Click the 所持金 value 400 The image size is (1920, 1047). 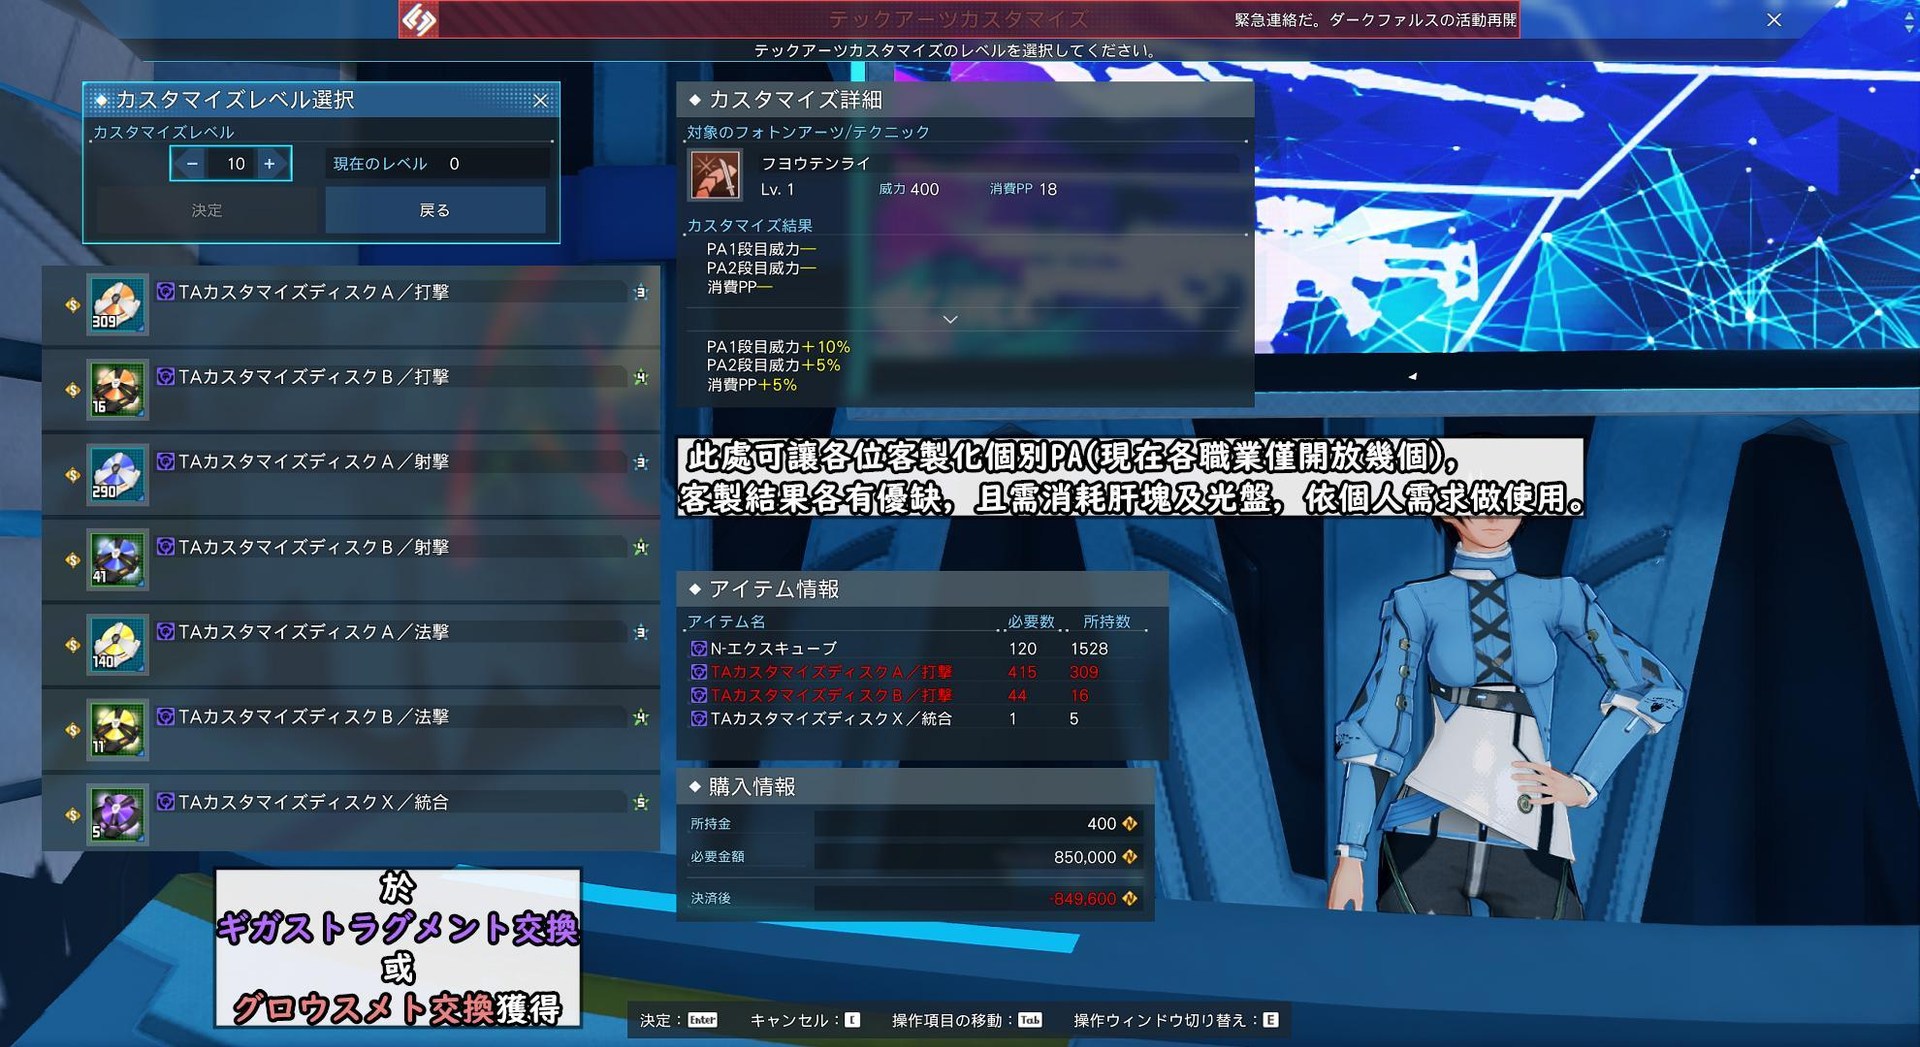(1101, 824)
